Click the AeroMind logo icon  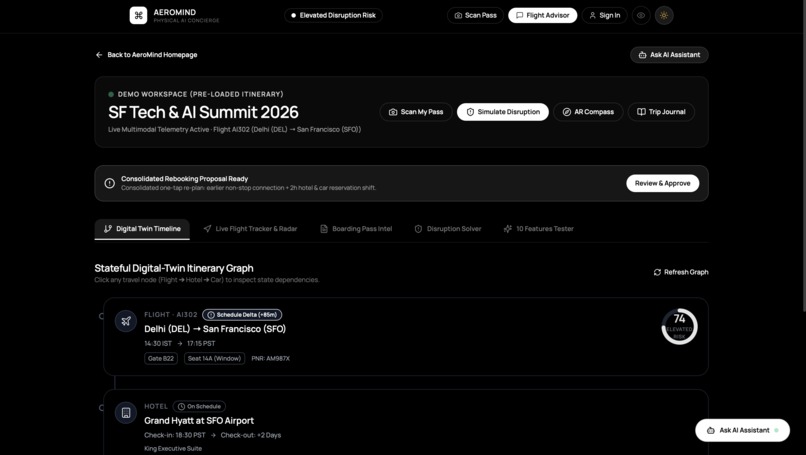pyautogui.click(x=138, y=15)
